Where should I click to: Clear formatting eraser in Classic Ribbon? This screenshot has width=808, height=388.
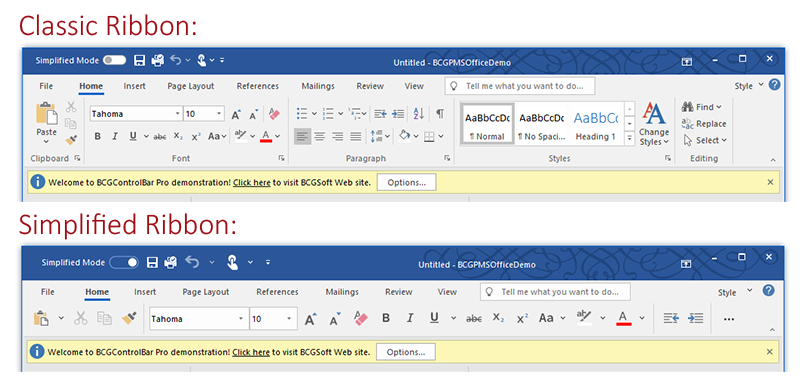pos(274,114)
